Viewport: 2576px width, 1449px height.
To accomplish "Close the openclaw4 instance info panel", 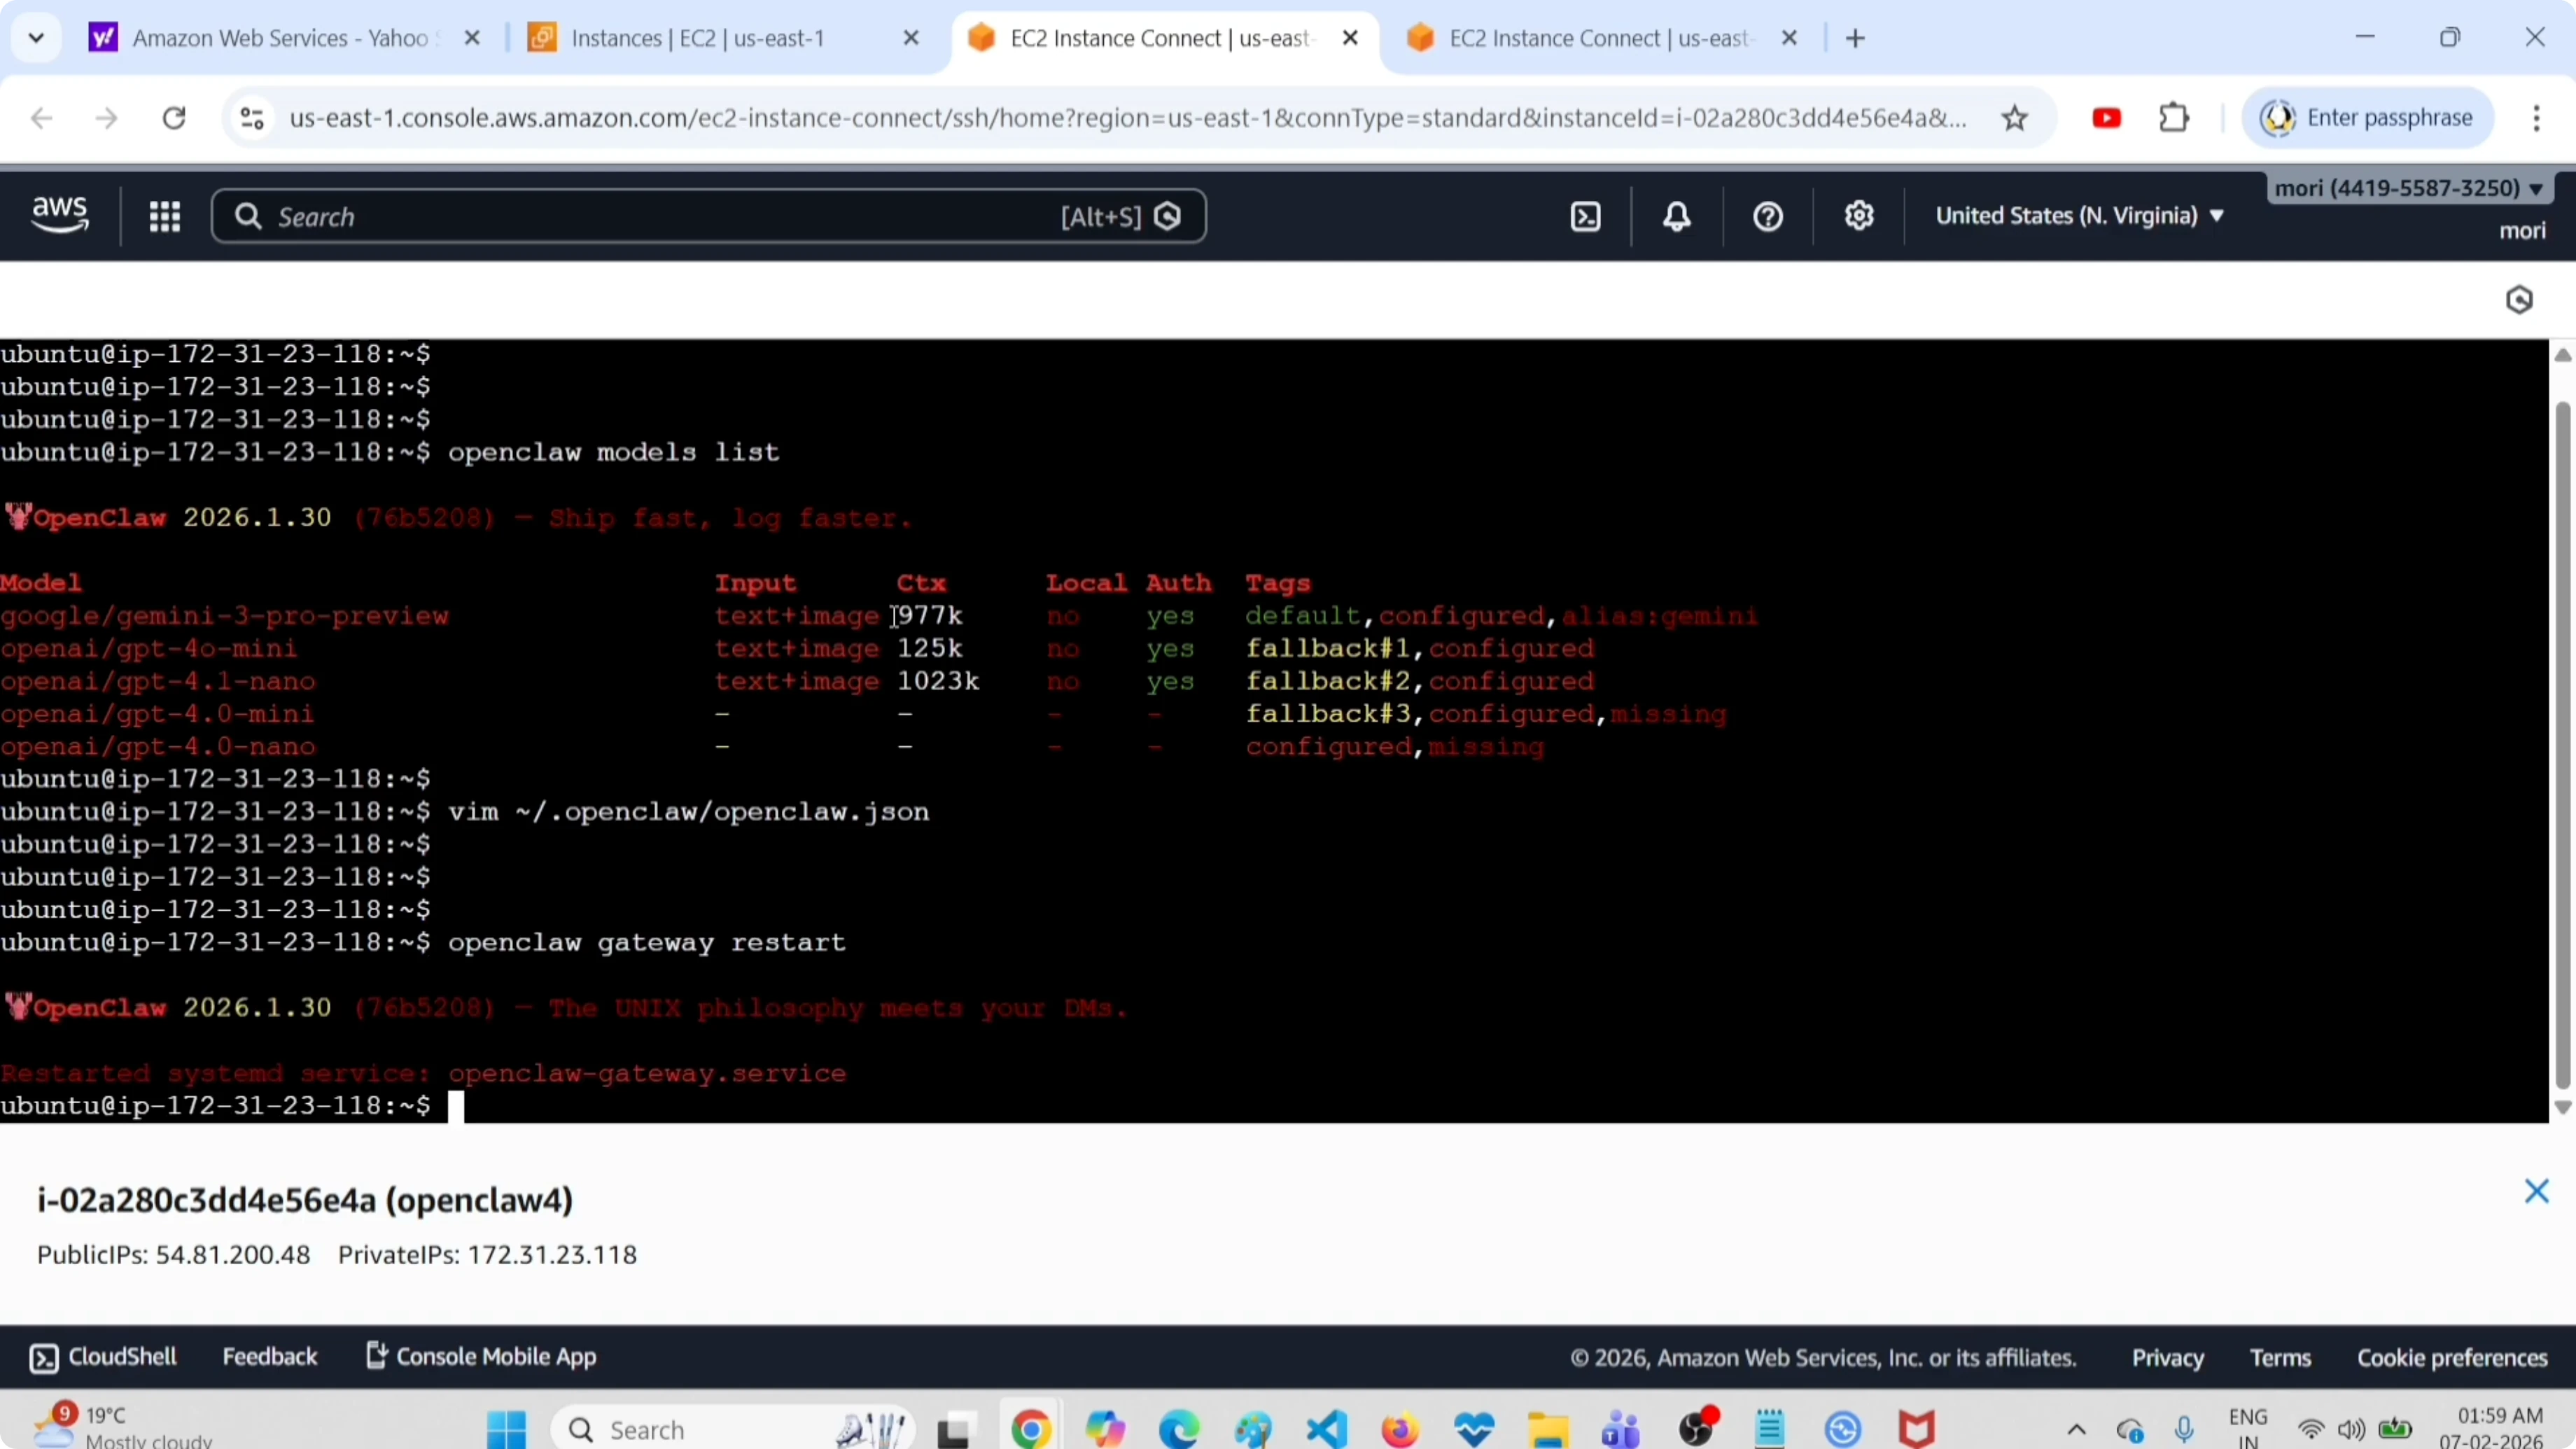I will pyautogui.click(x=2536, y=1191).
